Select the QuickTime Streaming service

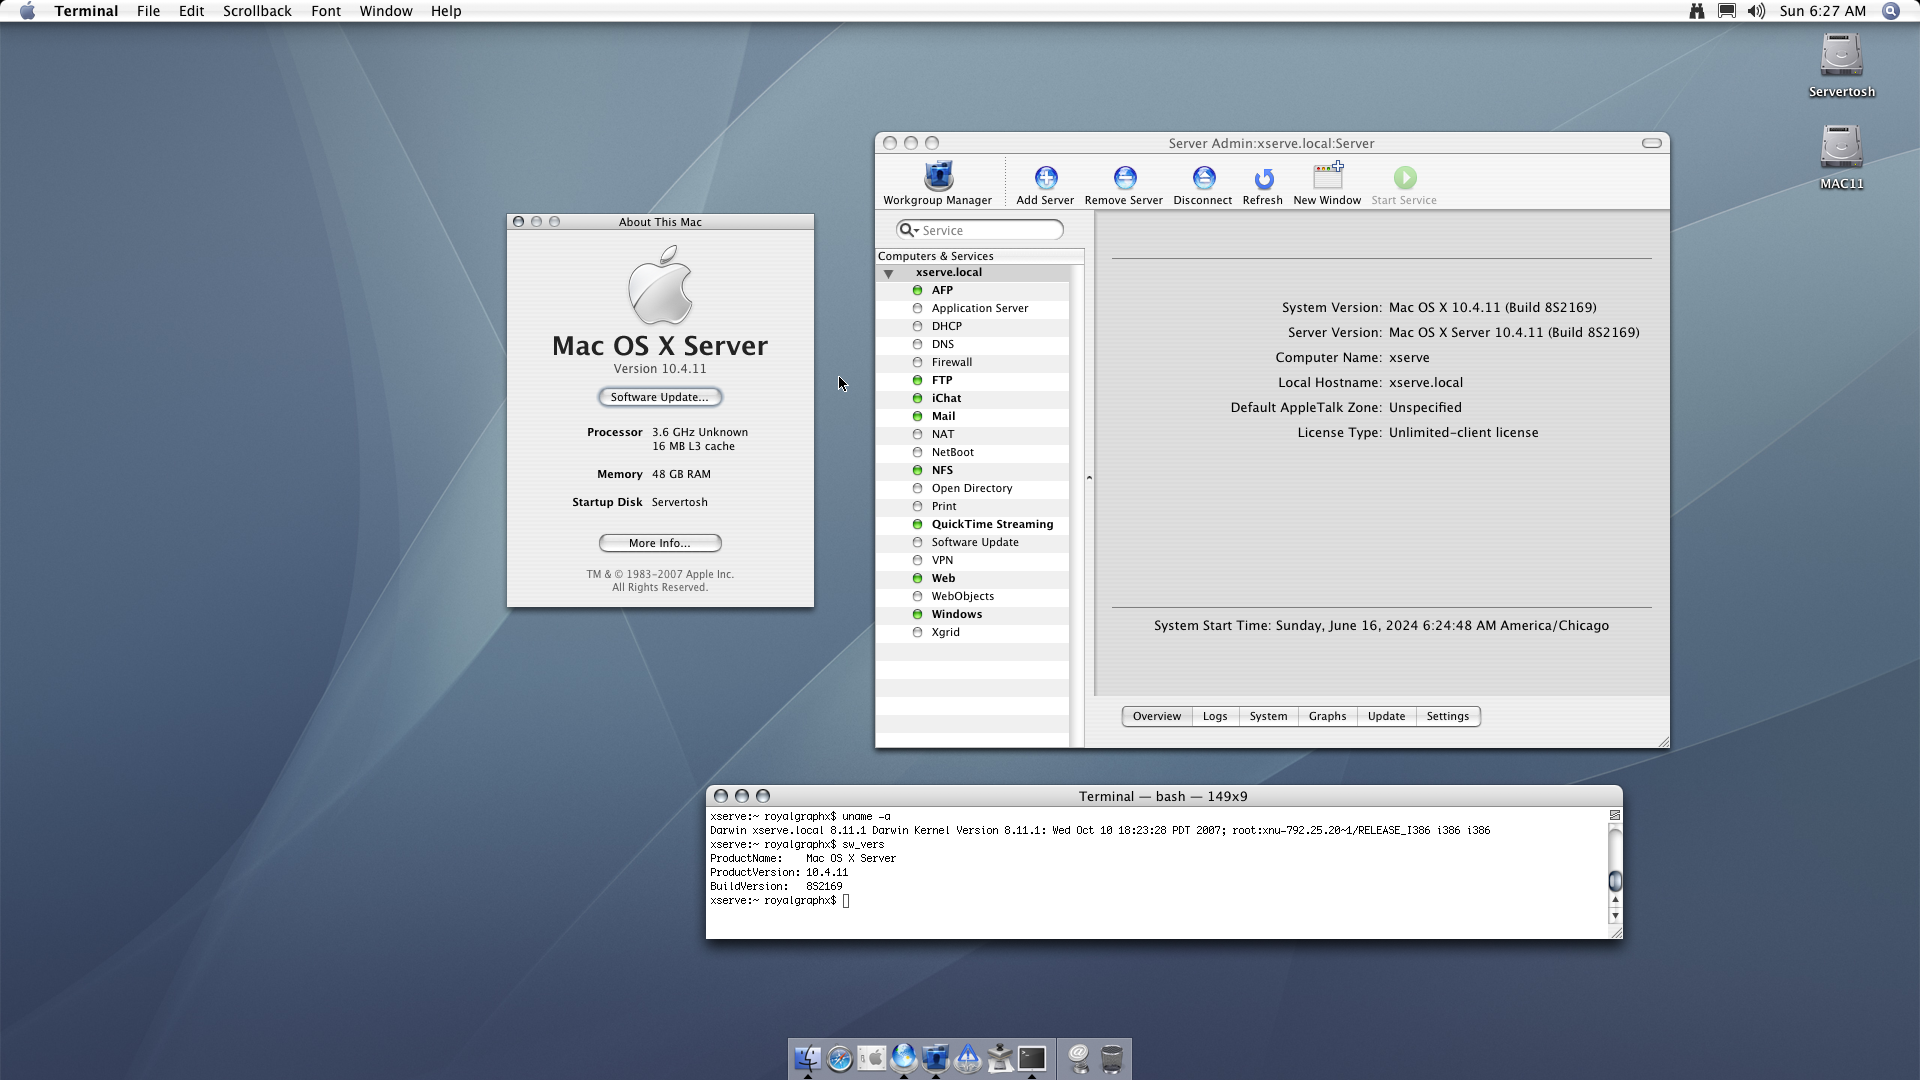972,524
